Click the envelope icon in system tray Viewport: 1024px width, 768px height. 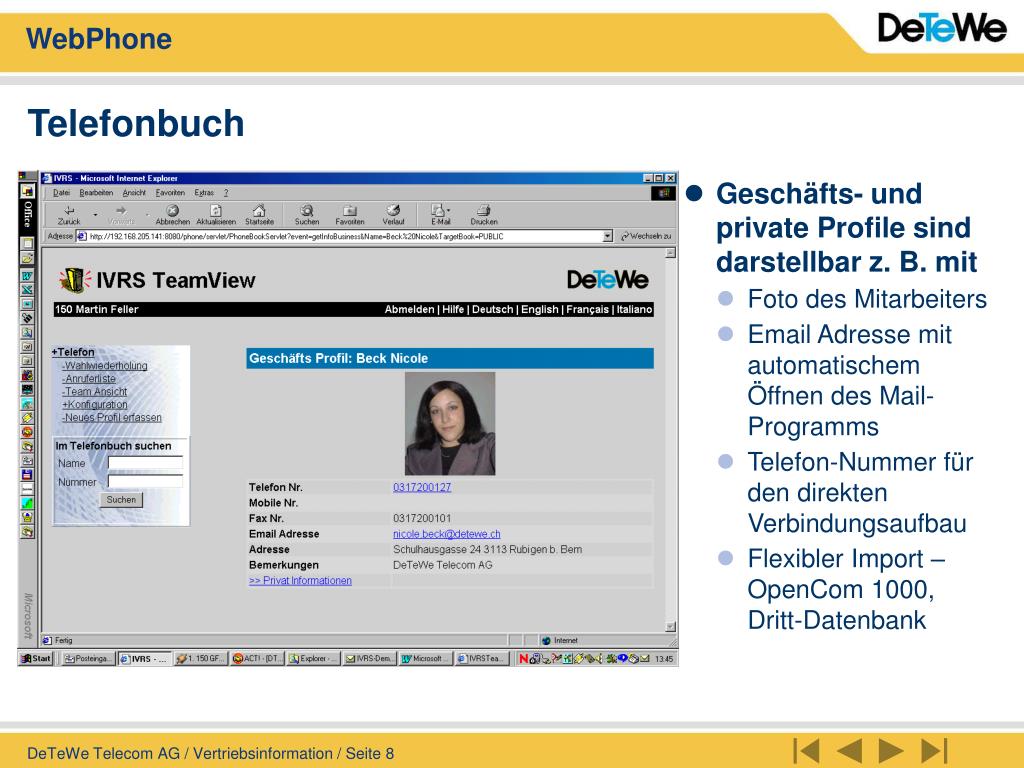645,658
